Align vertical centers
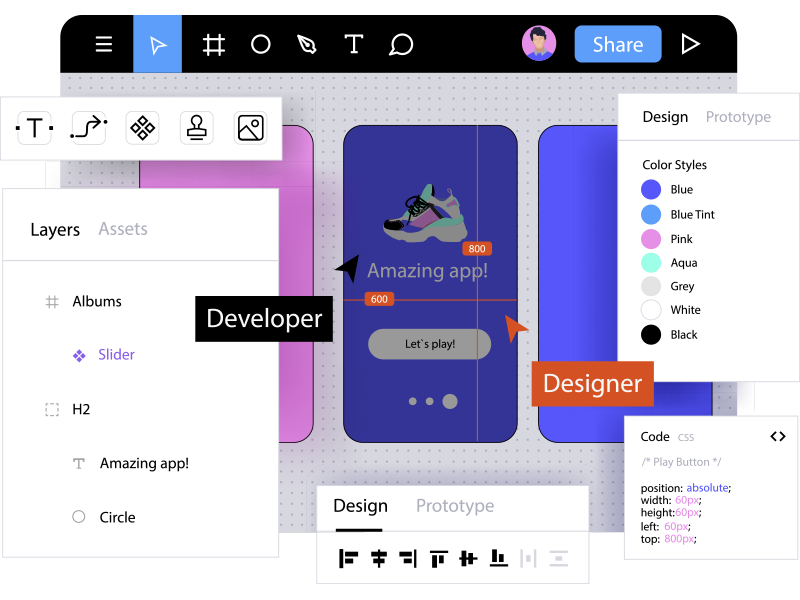800x600 pixels. pyautogui.click(x=468, y=559)
